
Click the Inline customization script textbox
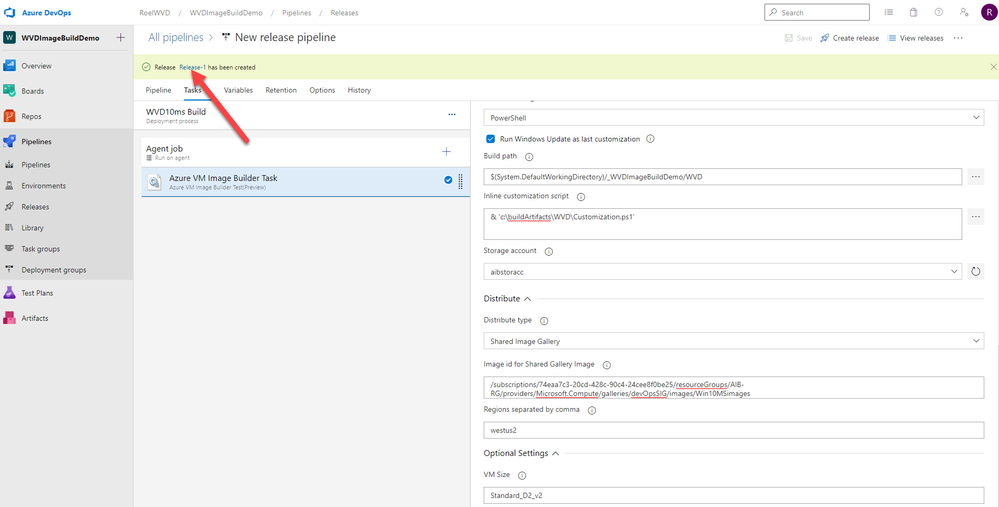coord(722,224)
